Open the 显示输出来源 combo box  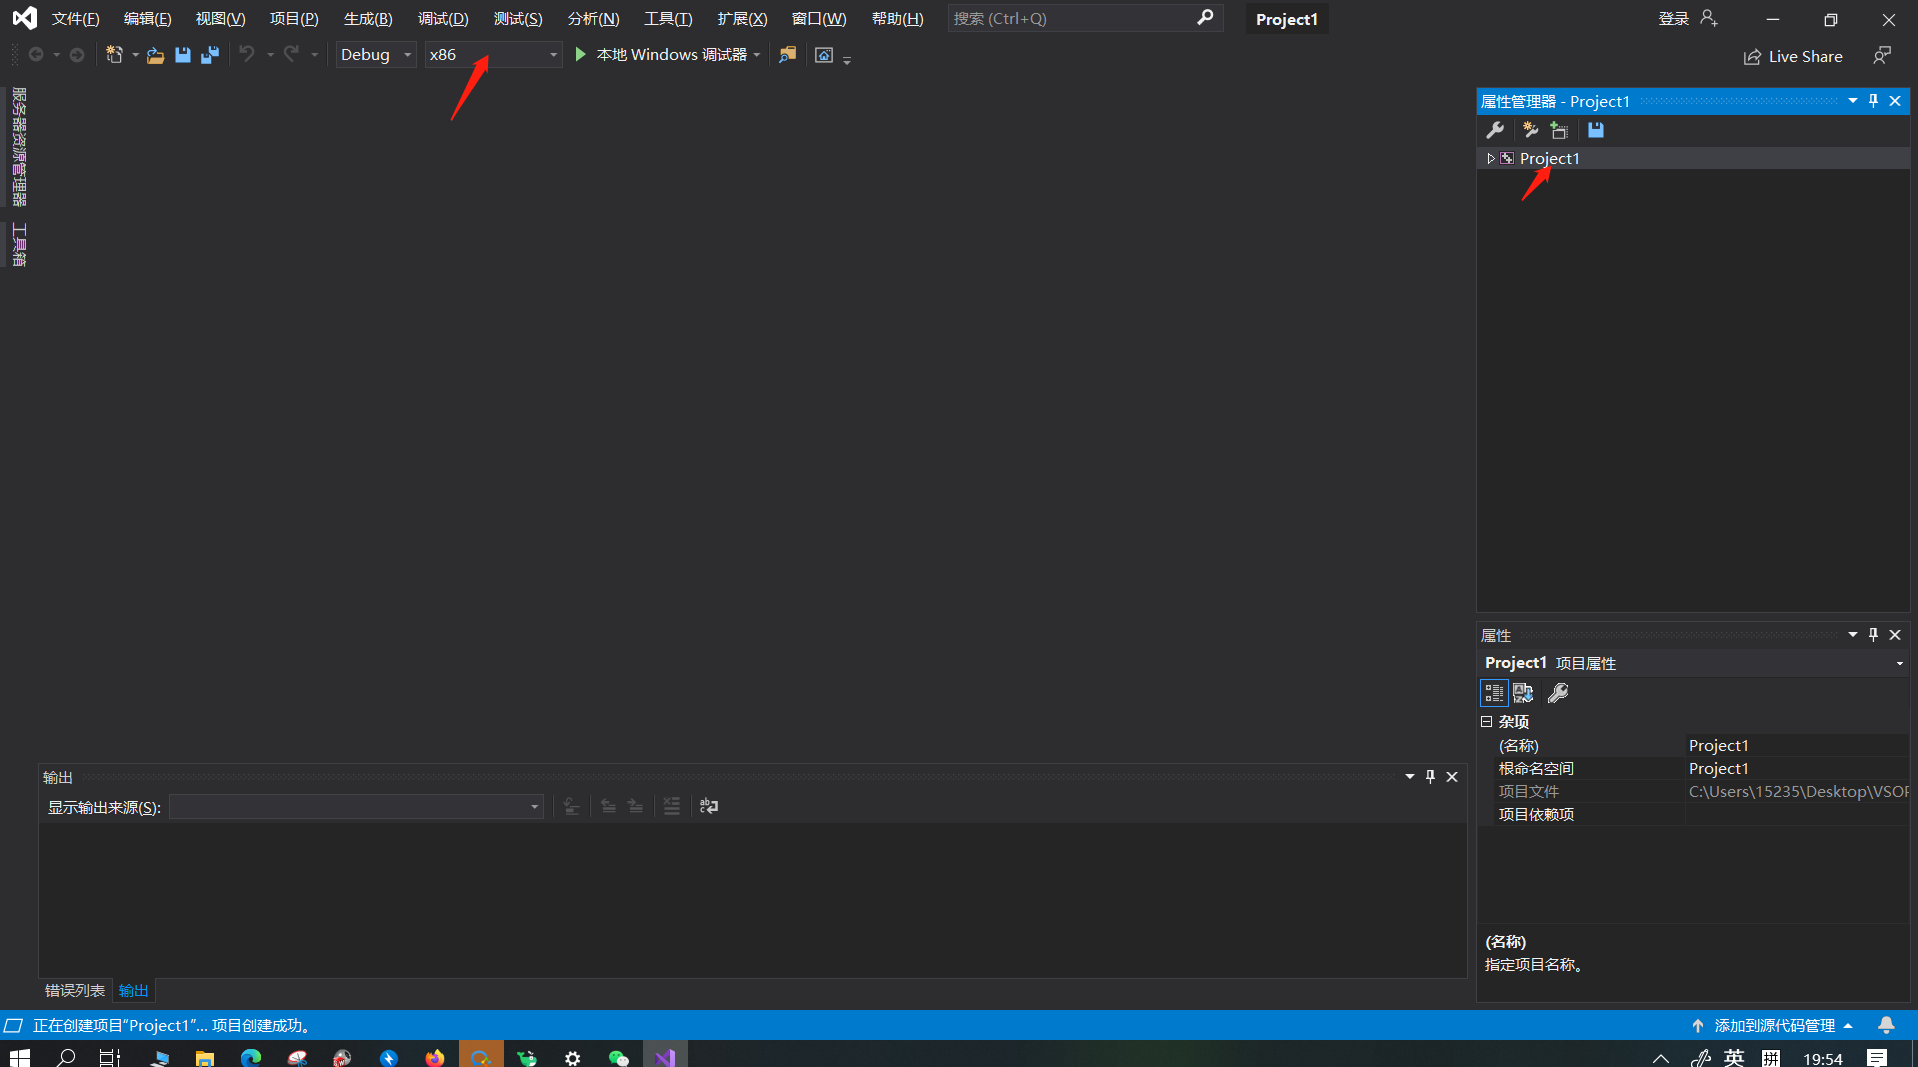pos(533,807)
